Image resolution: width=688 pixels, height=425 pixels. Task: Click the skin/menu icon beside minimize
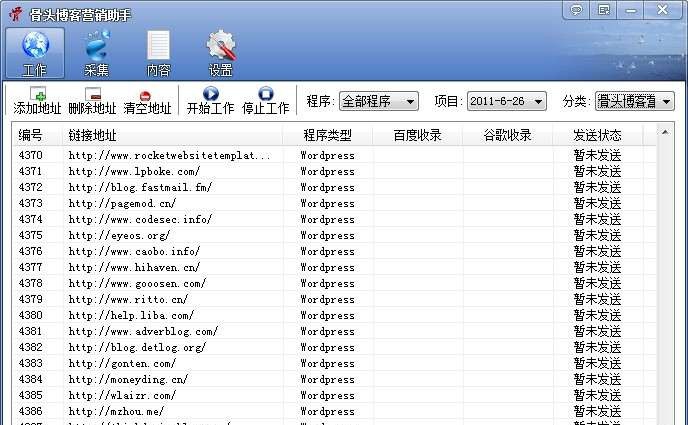[604, 10]
